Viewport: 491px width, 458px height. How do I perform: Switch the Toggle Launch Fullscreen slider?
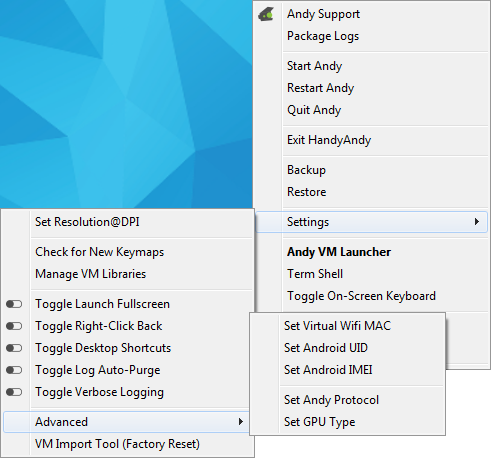click(14, 304)
